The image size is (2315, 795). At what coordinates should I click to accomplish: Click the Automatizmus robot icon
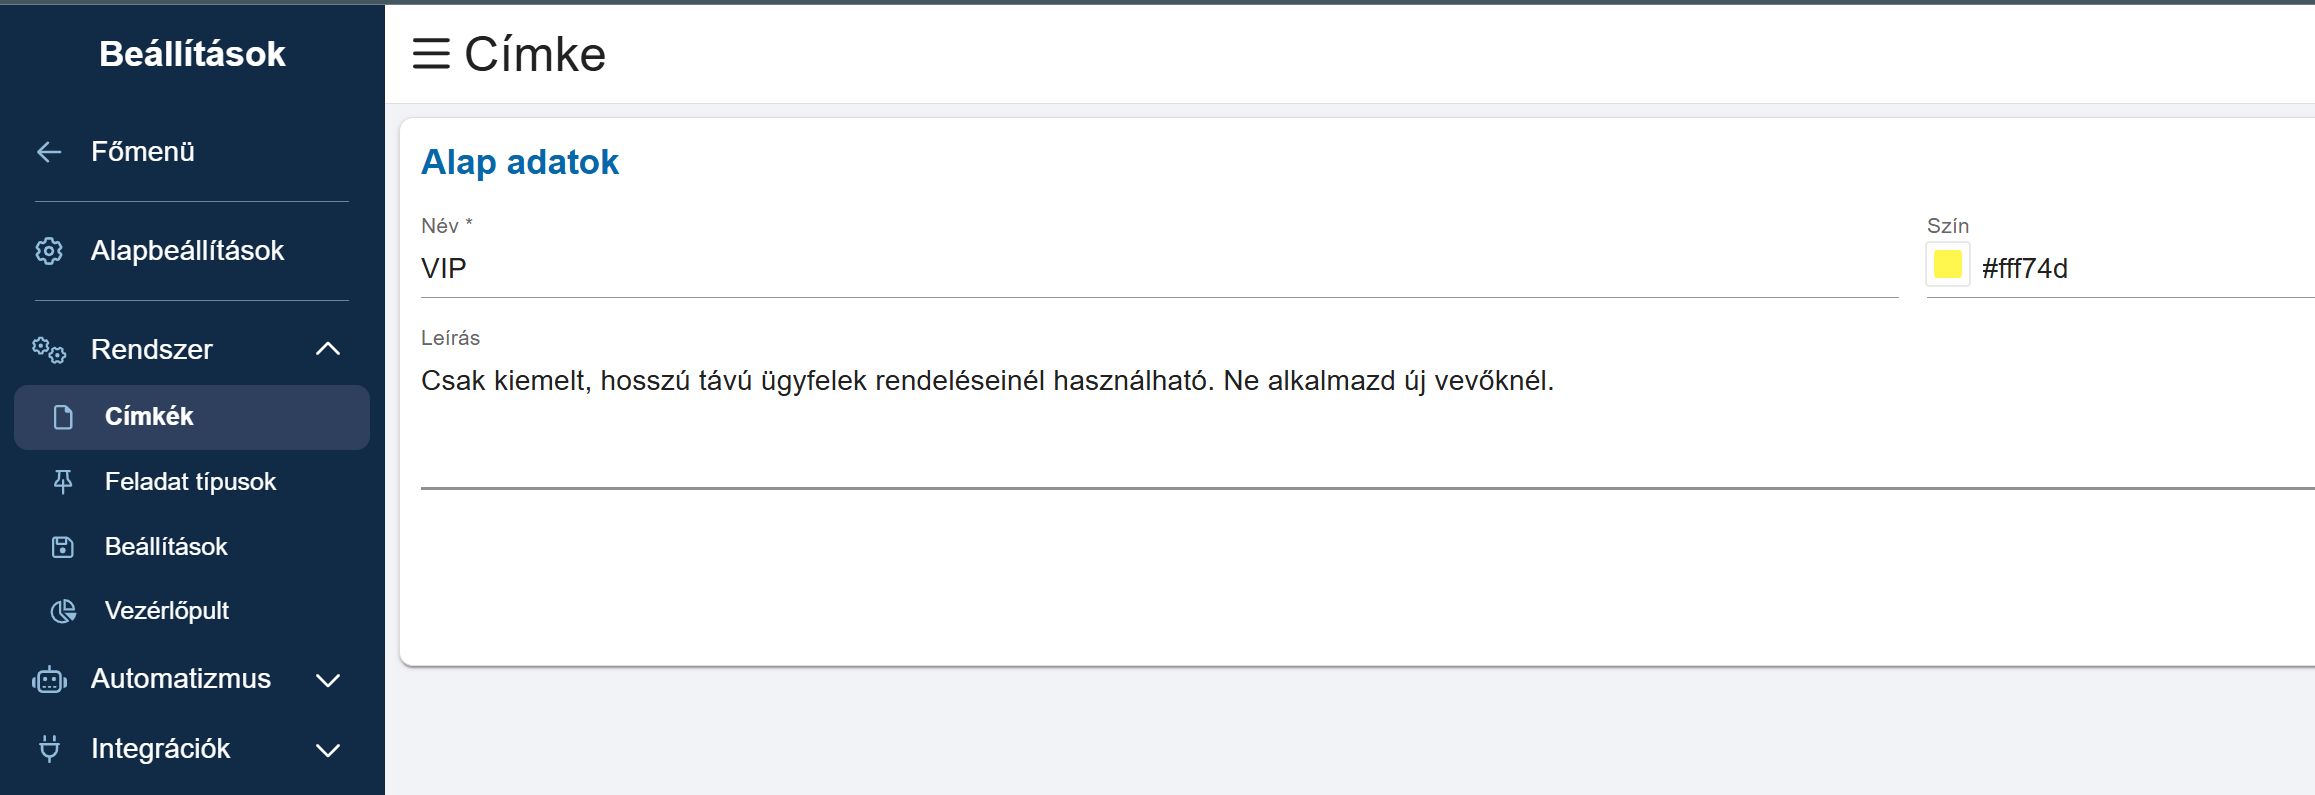[x=49, y=680]
